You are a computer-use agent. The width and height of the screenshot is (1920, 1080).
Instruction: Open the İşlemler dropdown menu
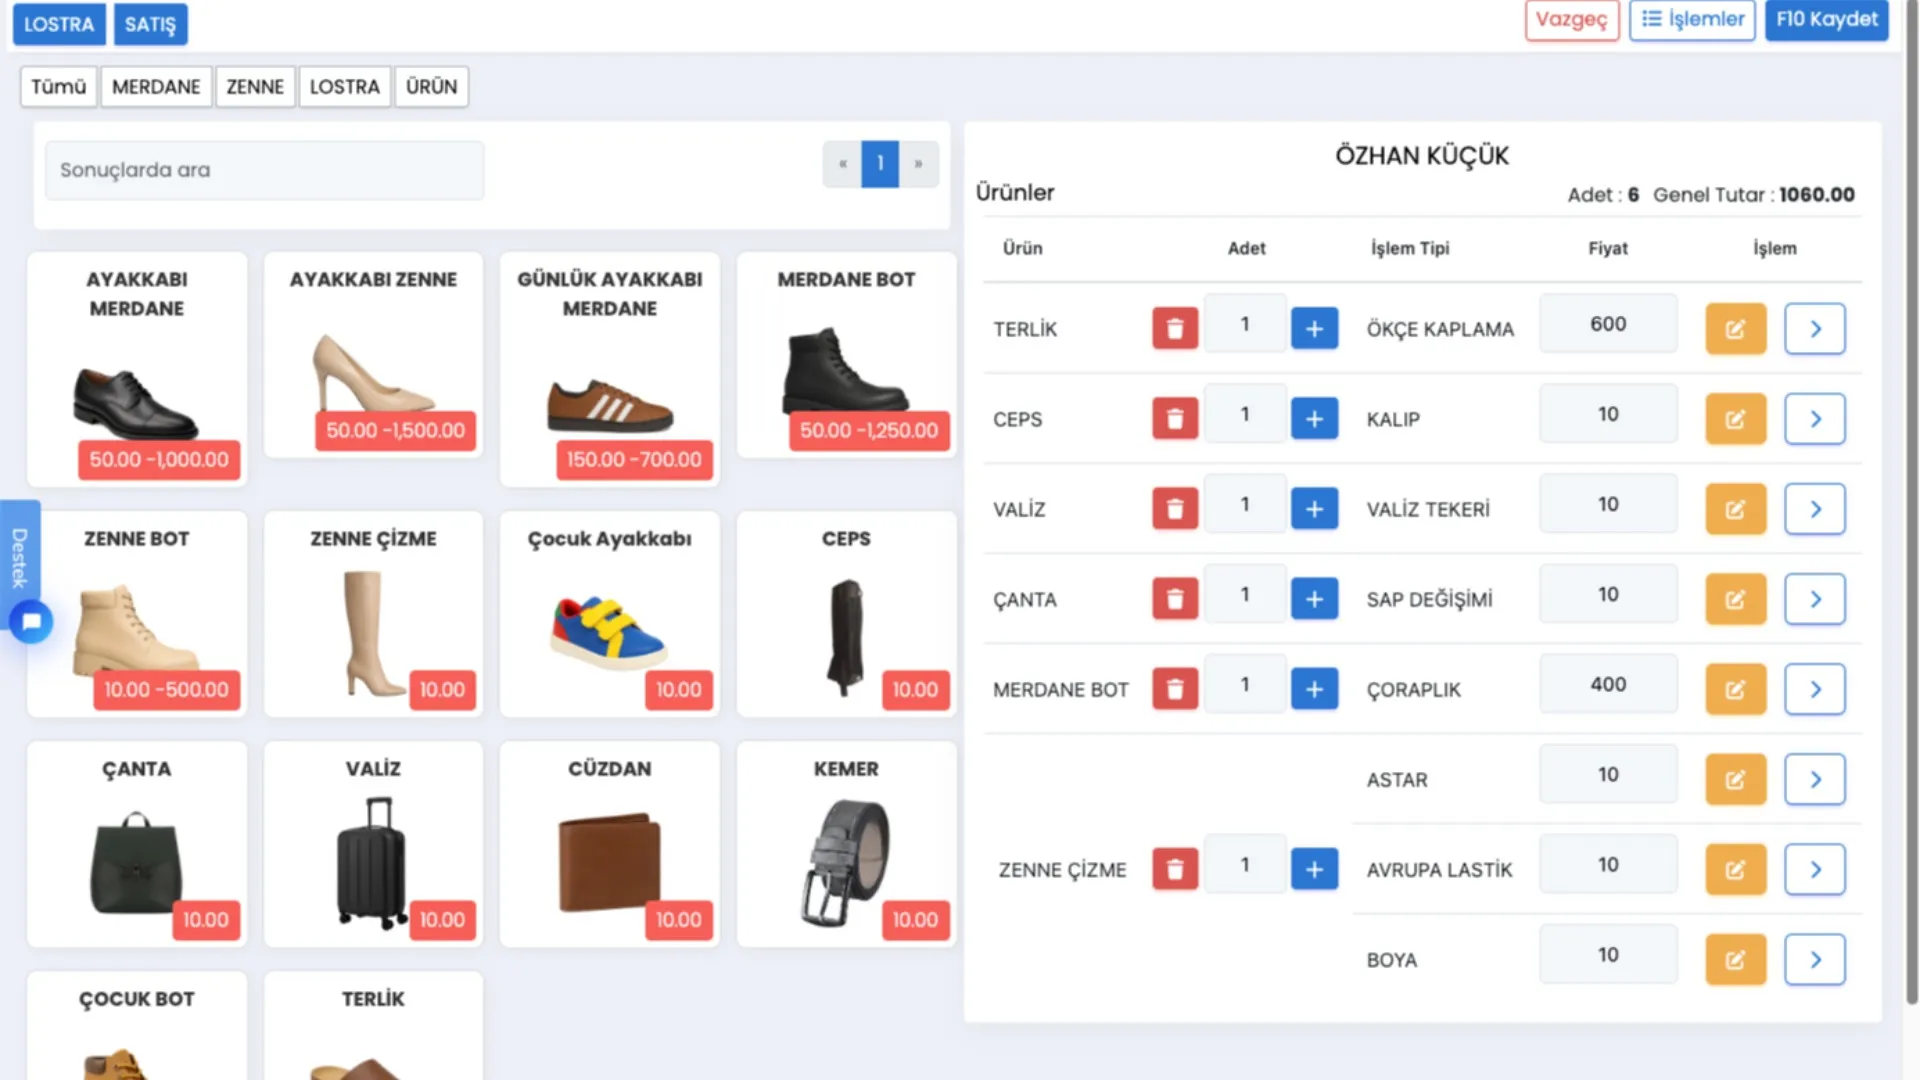click(x=1692, y=19)
